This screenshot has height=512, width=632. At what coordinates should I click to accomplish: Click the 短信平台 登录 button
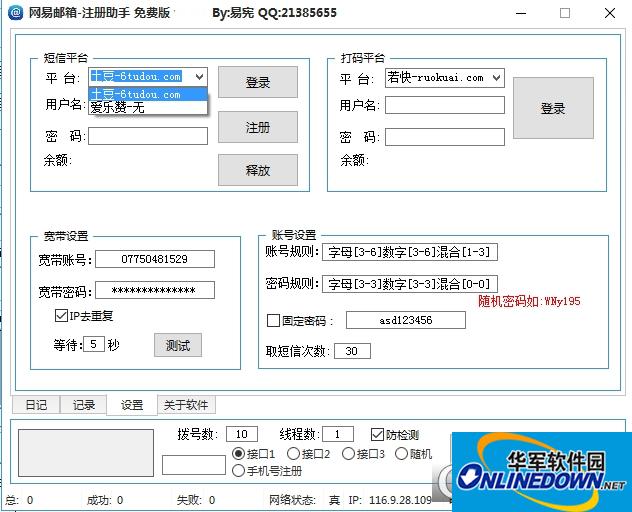pyautogui.click(x=258, y=82)
